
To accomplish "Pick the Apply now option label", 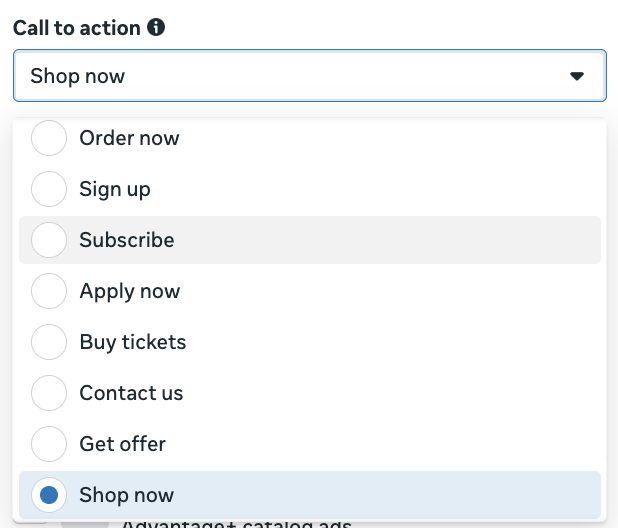I will pyautogui.click(x=130, y=292).
